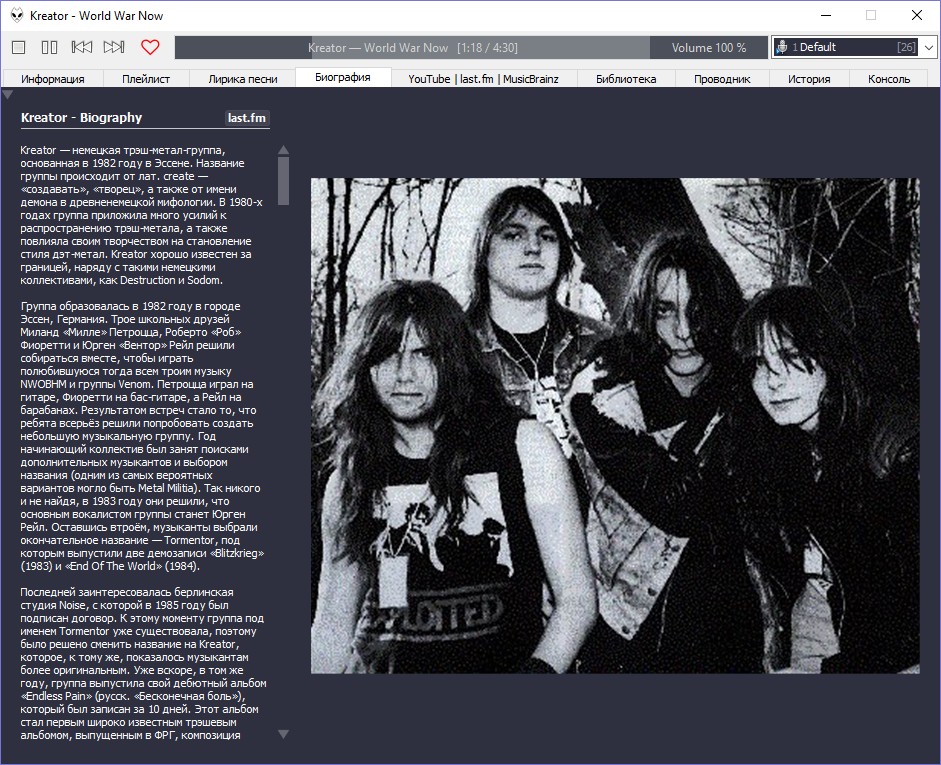Expand the dropdown arrow next to Default

click(928, 47)
